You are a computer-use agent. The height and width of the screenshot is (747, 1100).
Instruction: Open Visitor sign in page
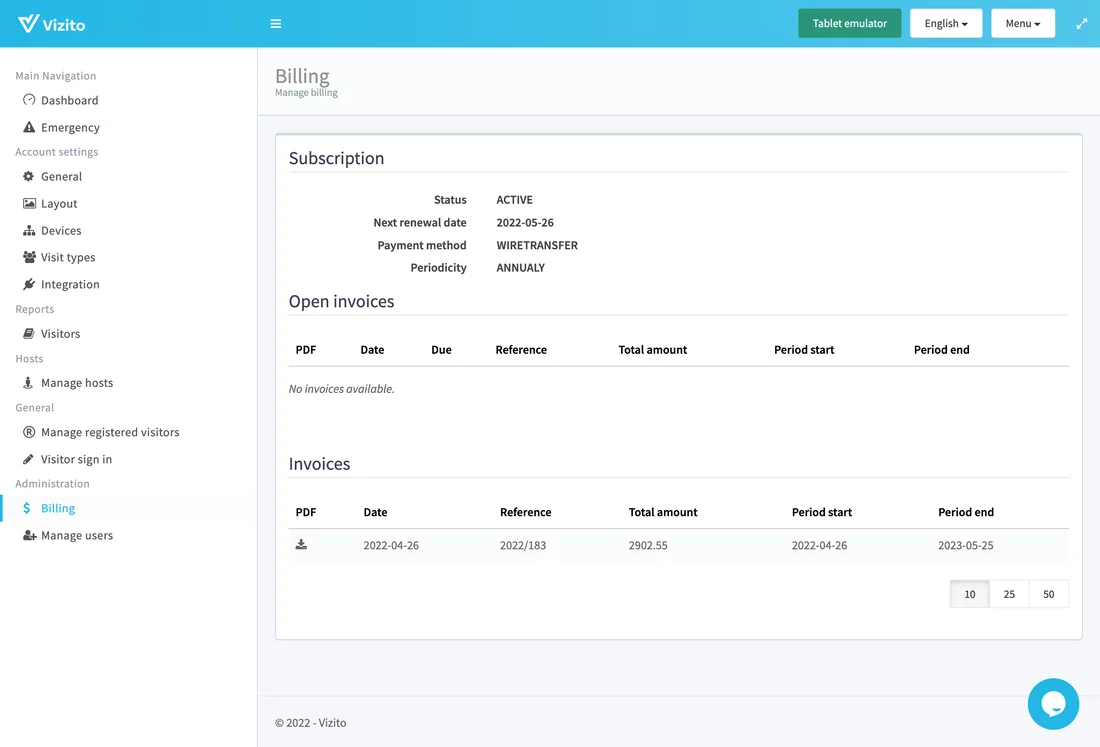pyautogui.click(x=75, y=459)
